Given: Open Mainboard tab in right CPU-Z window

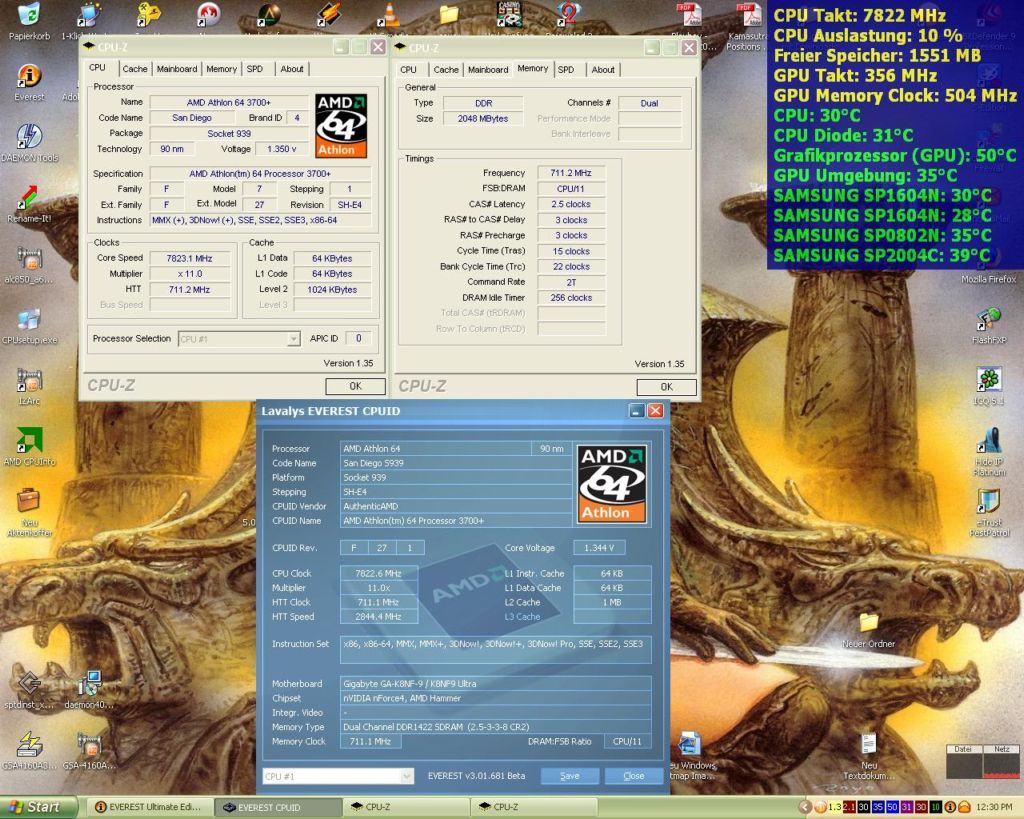Looking at the screenshot, I should 488,70.
